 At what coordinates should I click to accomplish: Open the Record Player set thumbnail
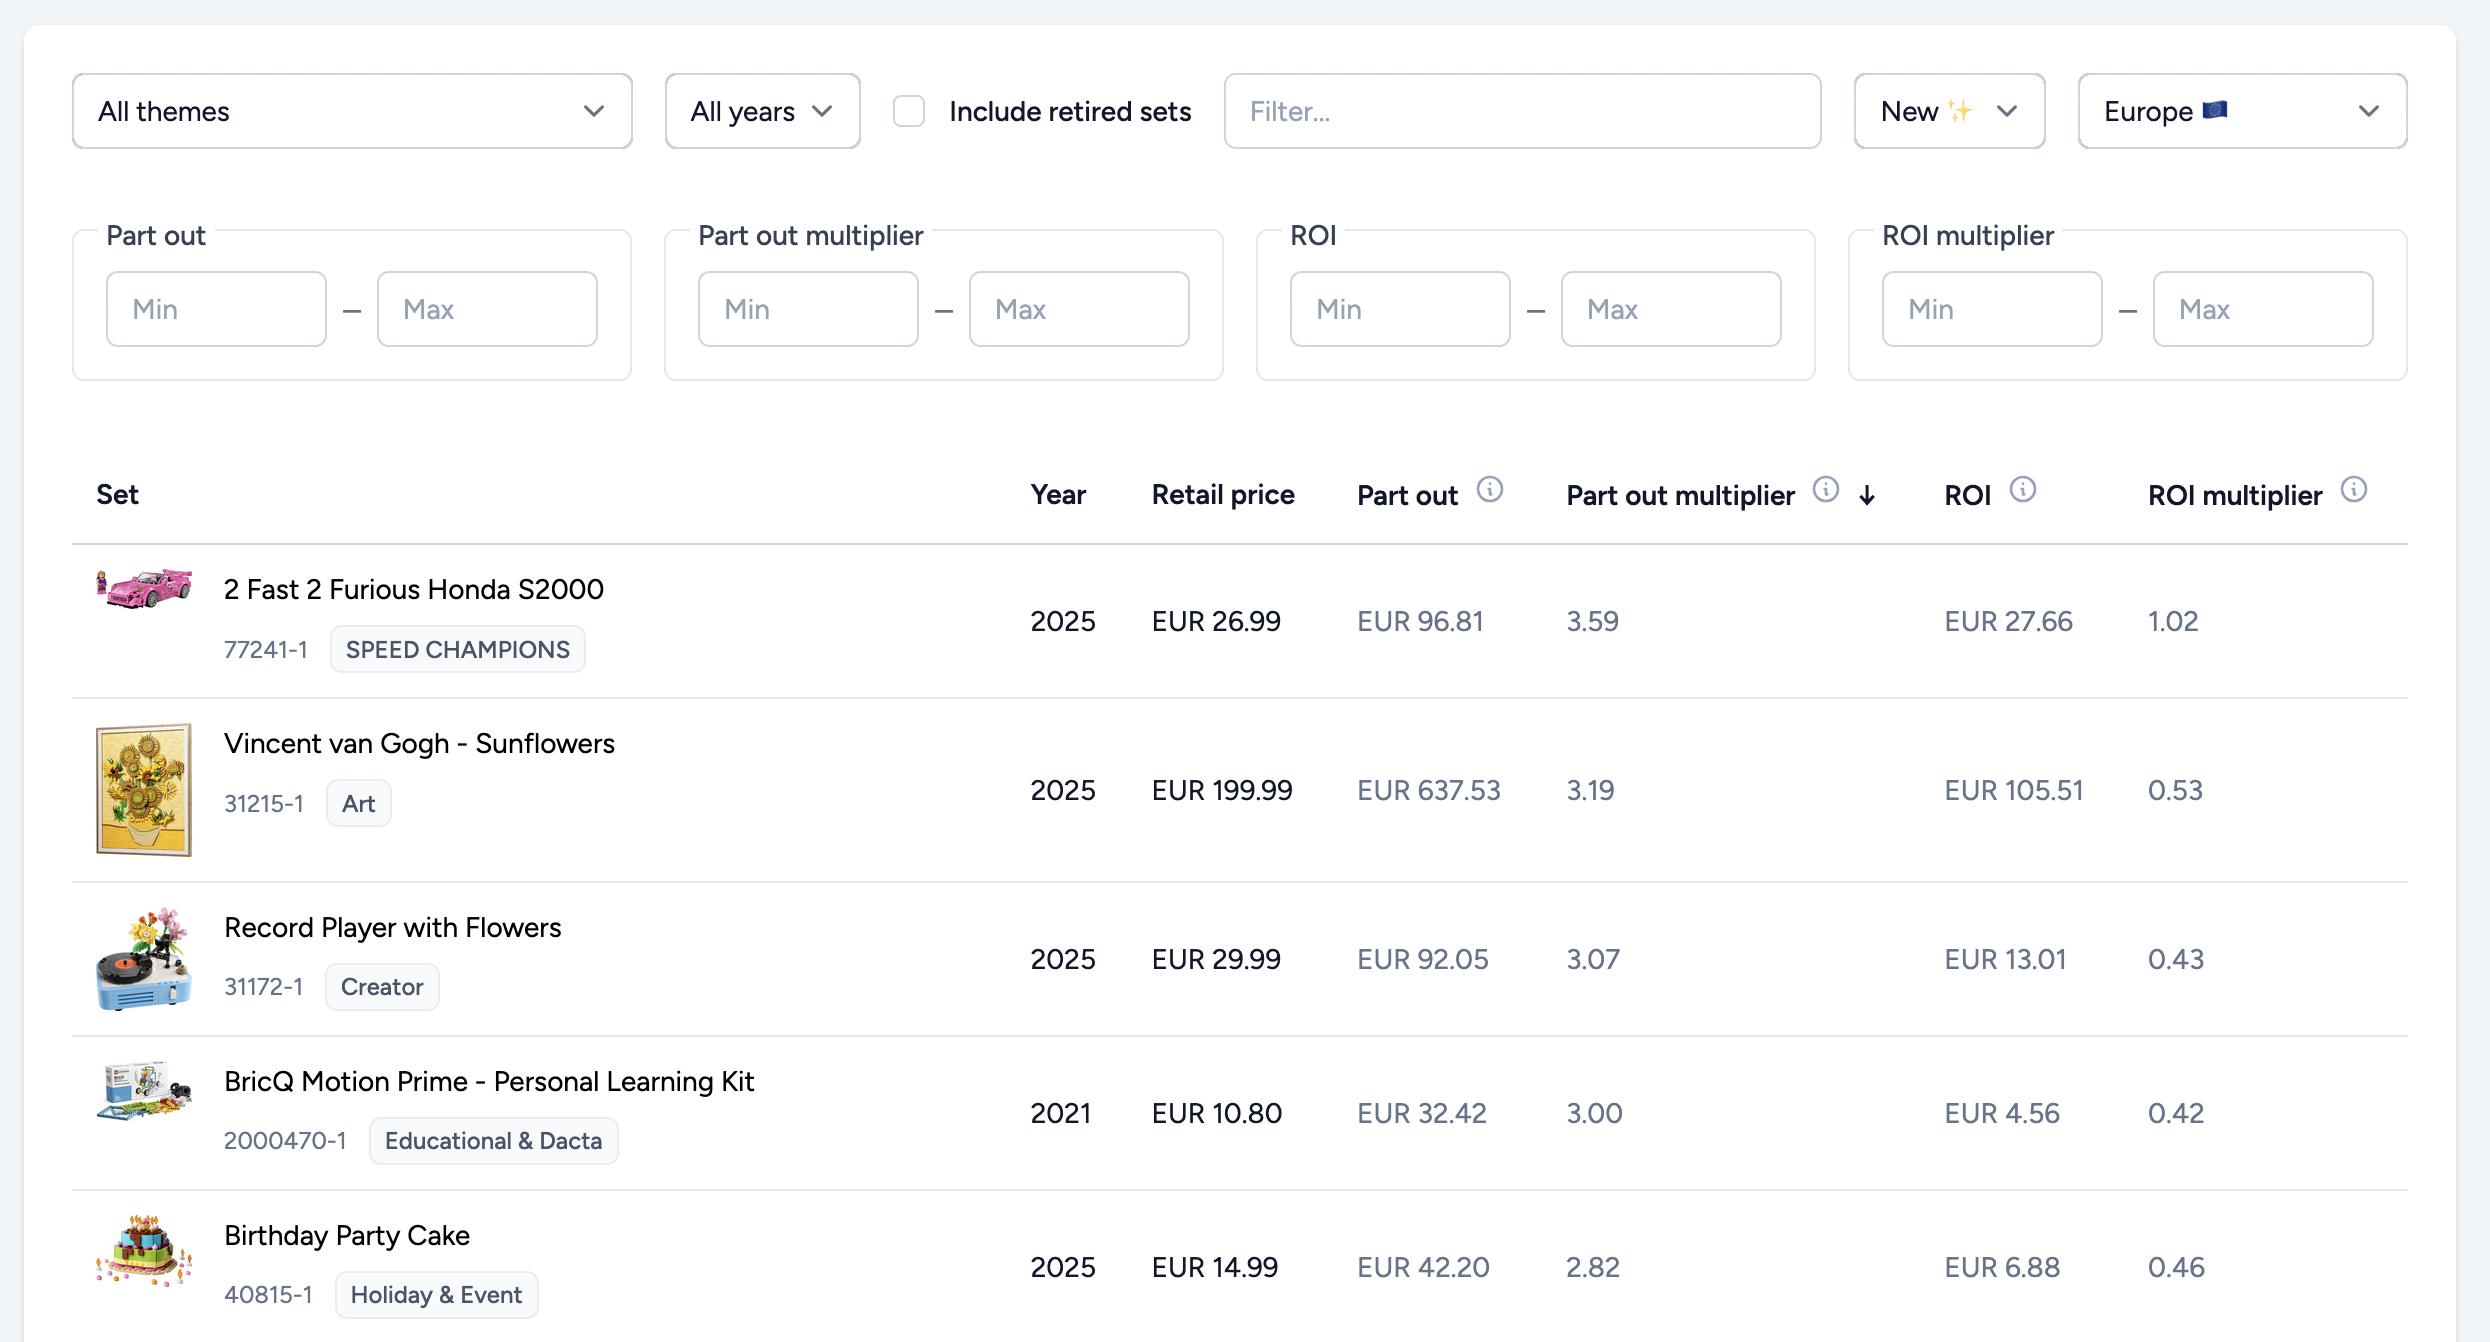(144, 959)
